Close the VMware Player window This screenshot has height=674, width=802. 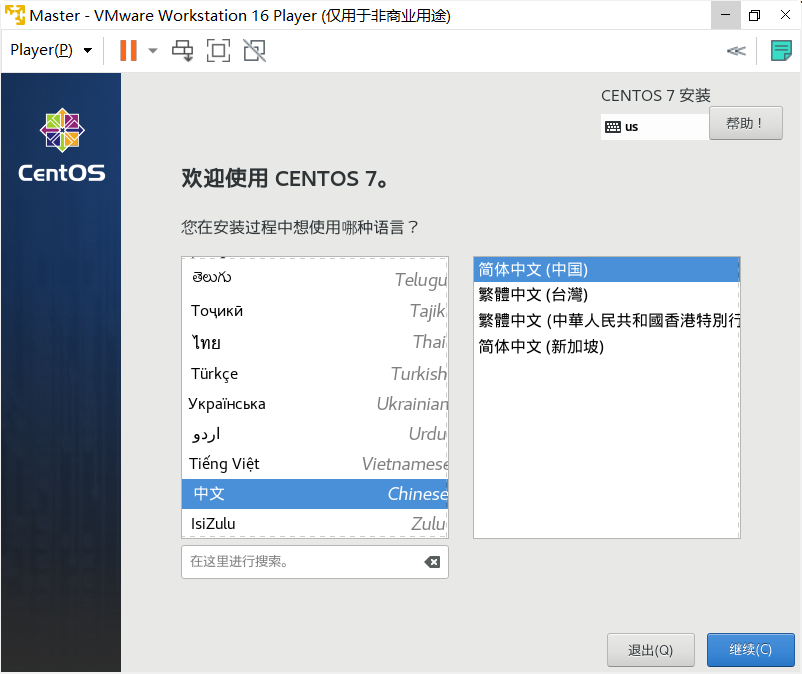785,15
